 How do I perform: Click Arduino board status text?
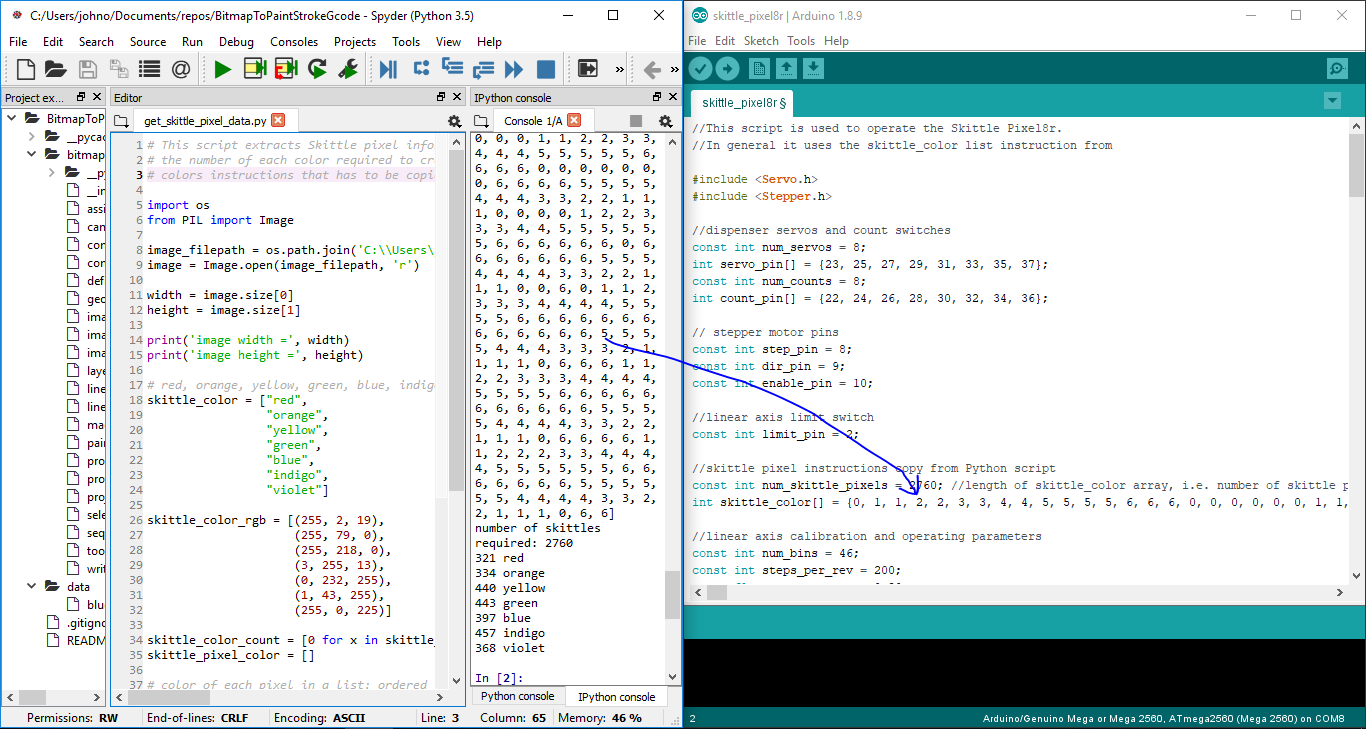click(x=1164, y=718)
